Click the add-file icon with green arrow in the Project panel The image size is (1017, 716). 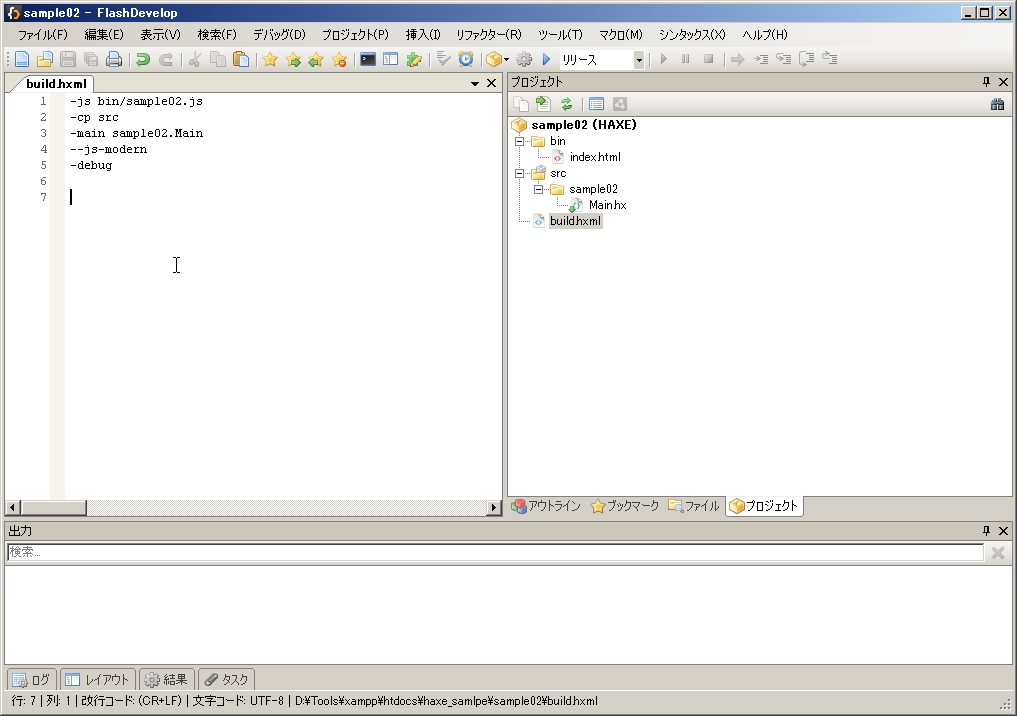[544, 104]
